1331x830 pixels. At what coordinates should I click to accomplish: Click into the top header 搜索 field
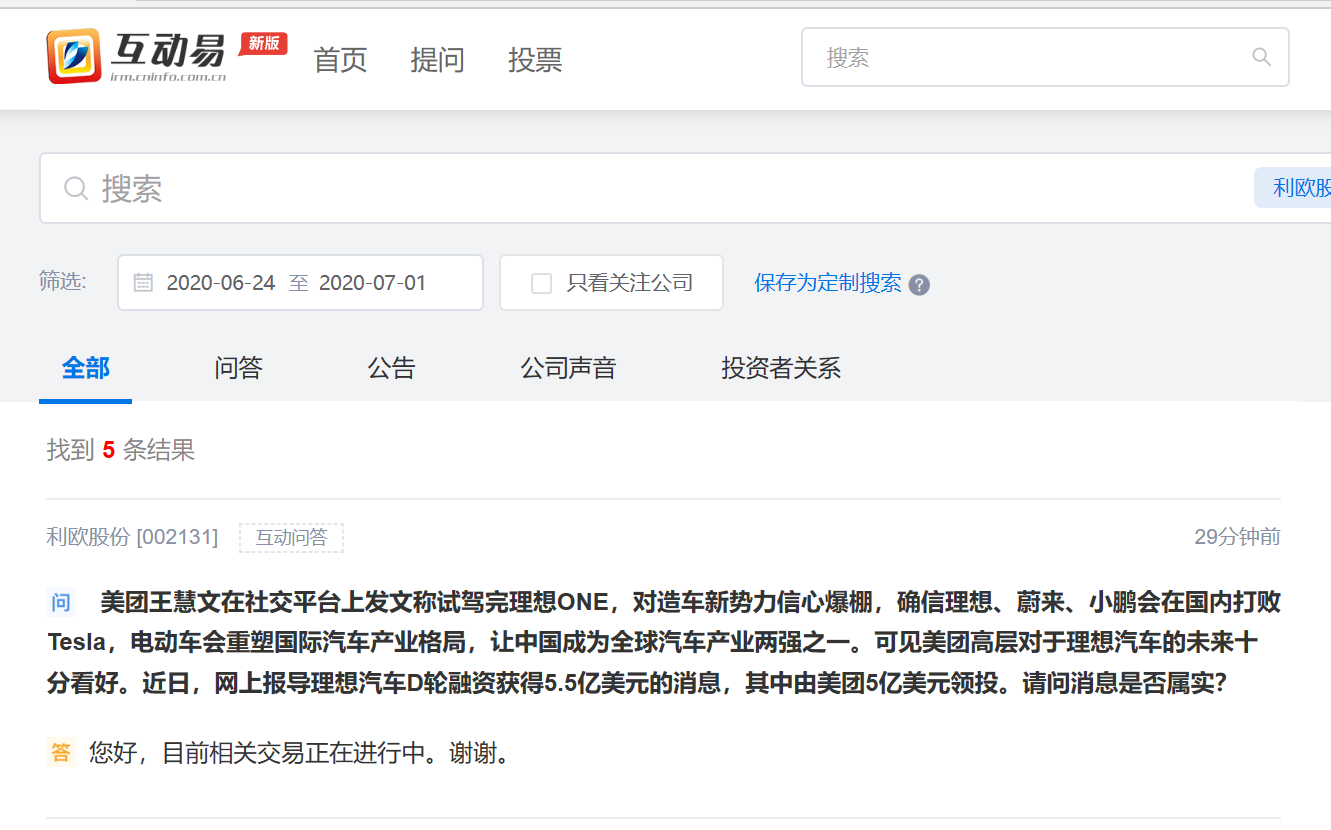click(x=1030, y=57)
